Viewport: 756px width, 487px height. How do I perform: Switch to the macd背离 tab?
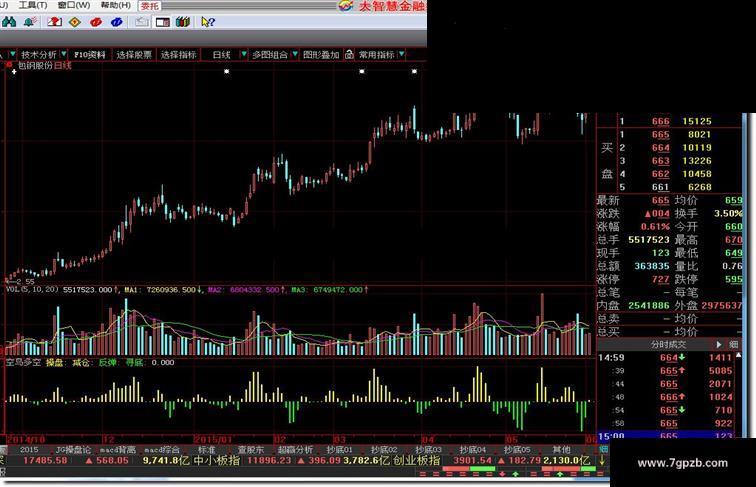[118, 449]
